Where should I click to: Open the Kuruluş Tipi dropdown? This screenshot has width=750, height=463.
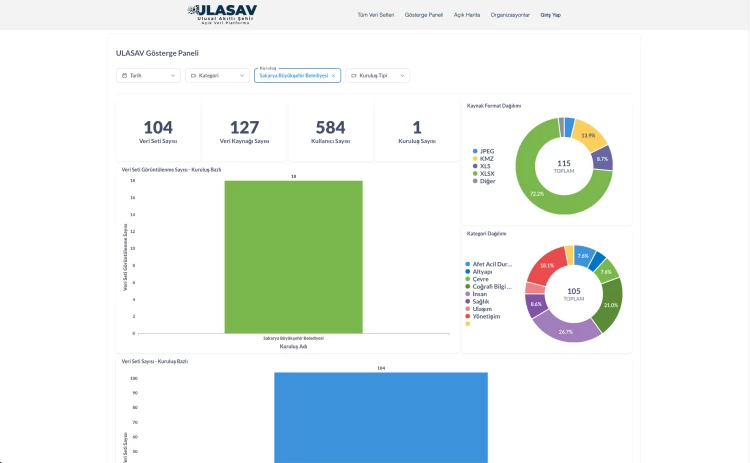[x=378, y=75]
